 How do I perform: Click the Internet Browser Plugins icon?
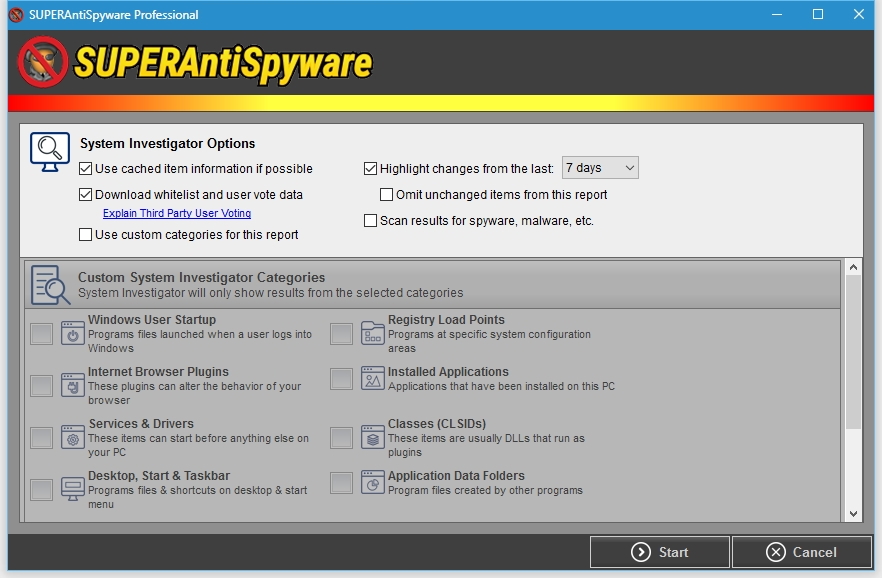[73, 385]
